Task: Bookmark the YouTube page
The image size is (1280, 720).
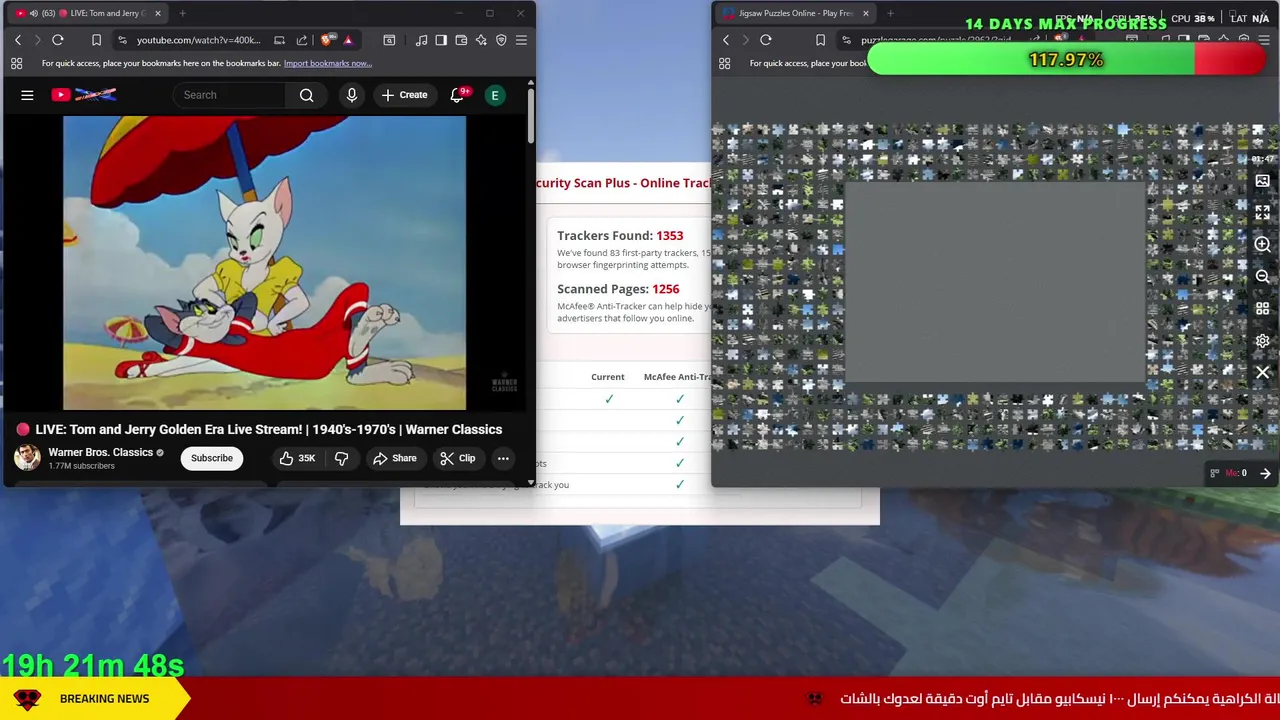Action: (96, 40)
